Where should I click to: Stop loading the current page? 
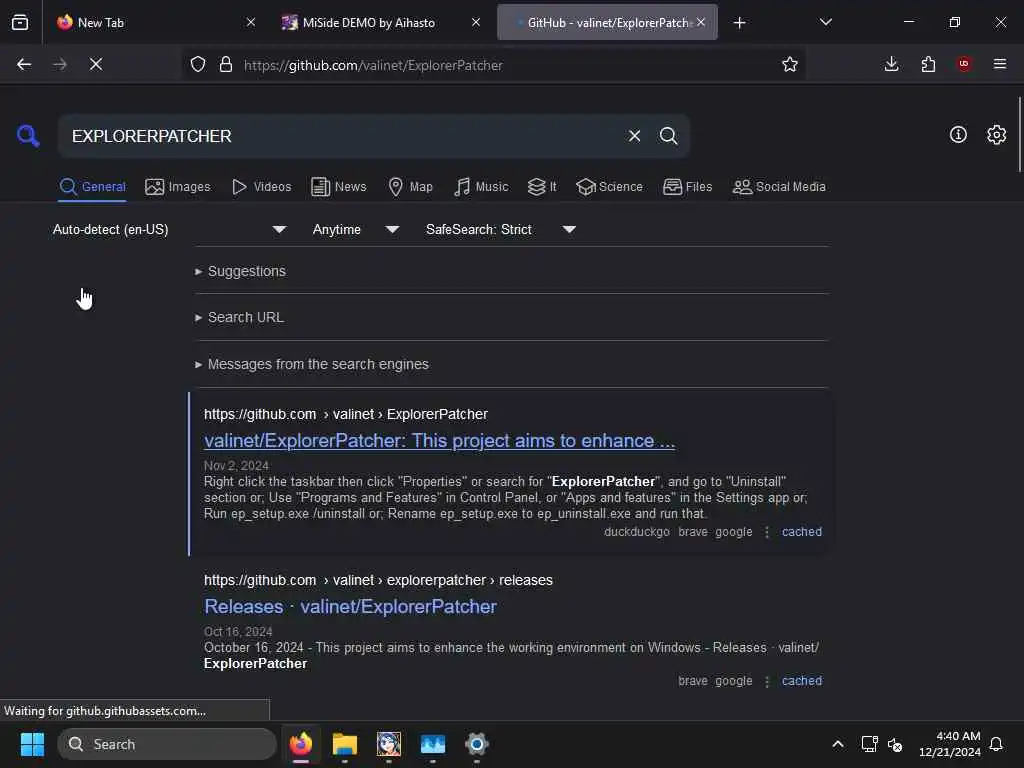click(95, 64)
